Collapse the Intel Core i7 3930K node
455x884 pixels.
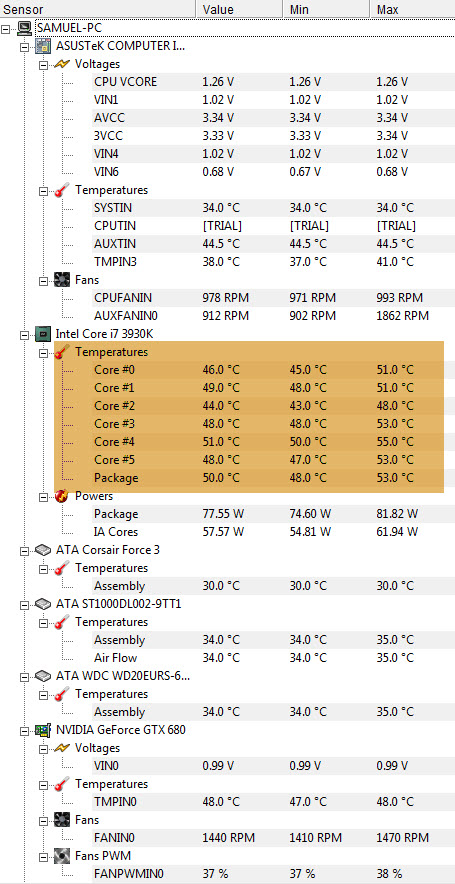[x=24, y=334]
